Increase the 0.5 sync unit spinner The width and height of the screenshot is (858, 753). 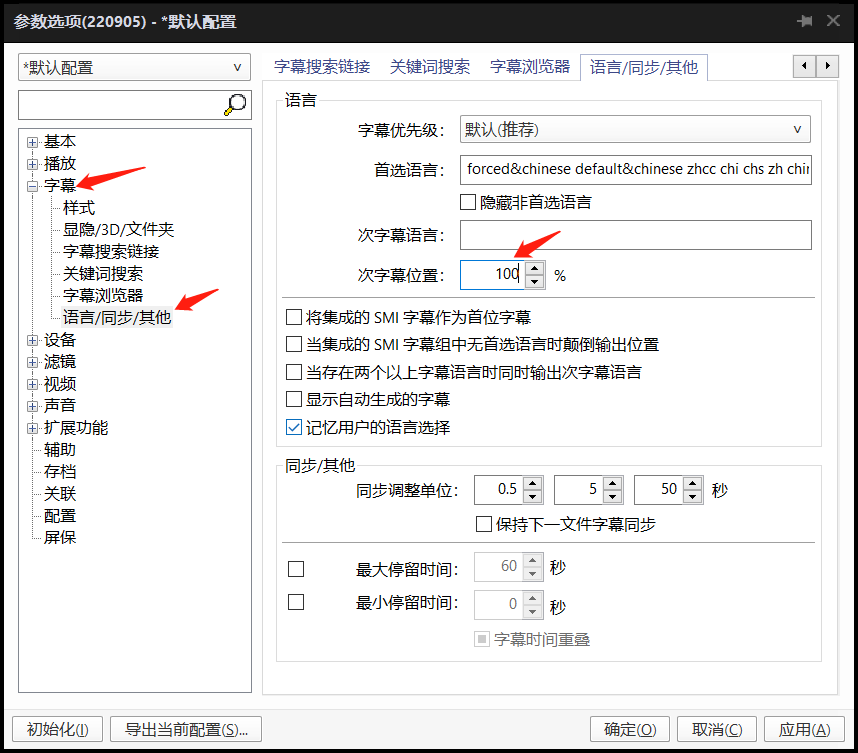tap(532, 483)
